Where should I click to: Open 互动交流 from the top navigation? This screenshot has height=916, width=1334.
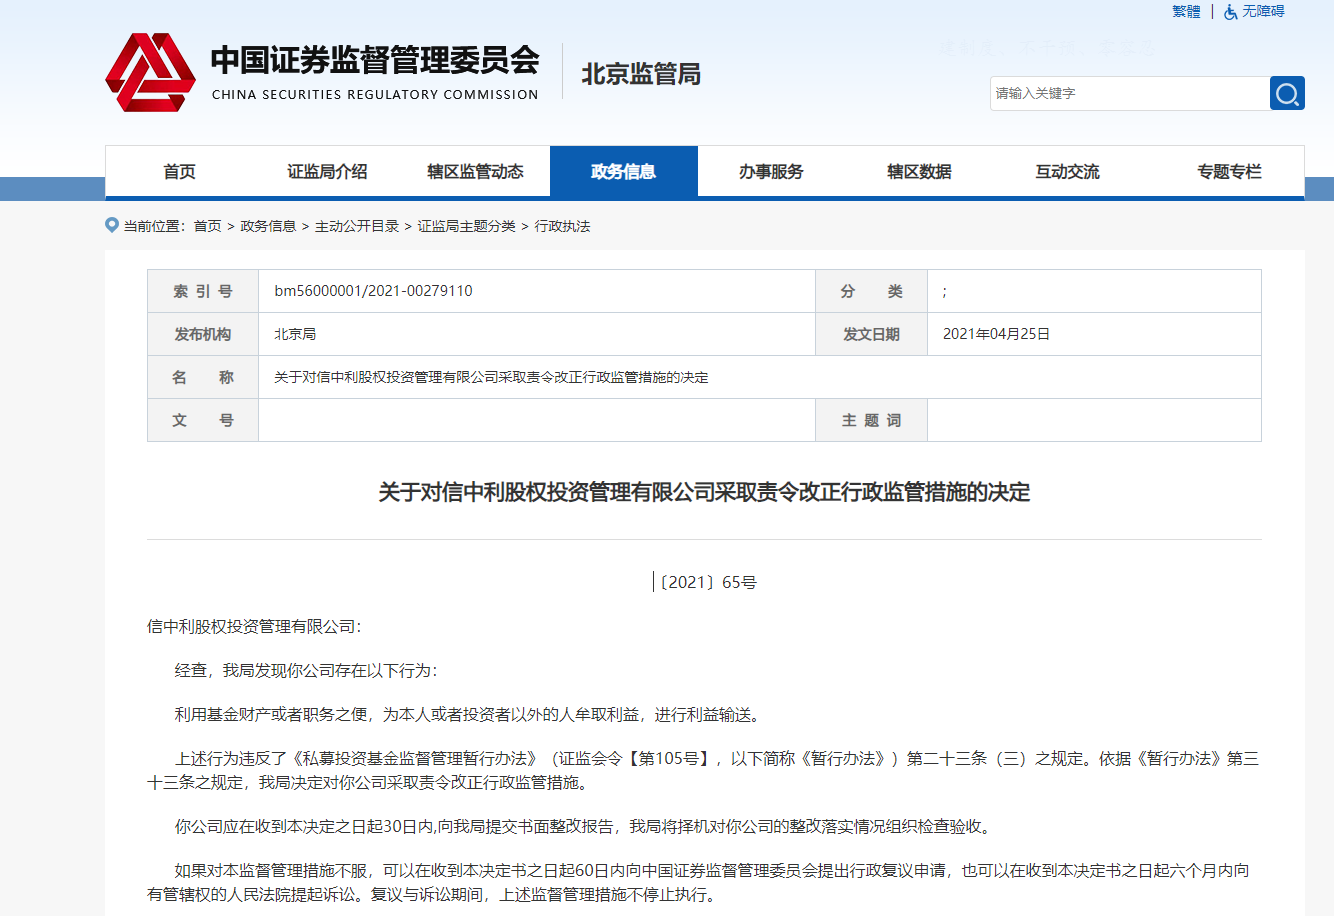pyautogui.click(x=1067, y=171)
